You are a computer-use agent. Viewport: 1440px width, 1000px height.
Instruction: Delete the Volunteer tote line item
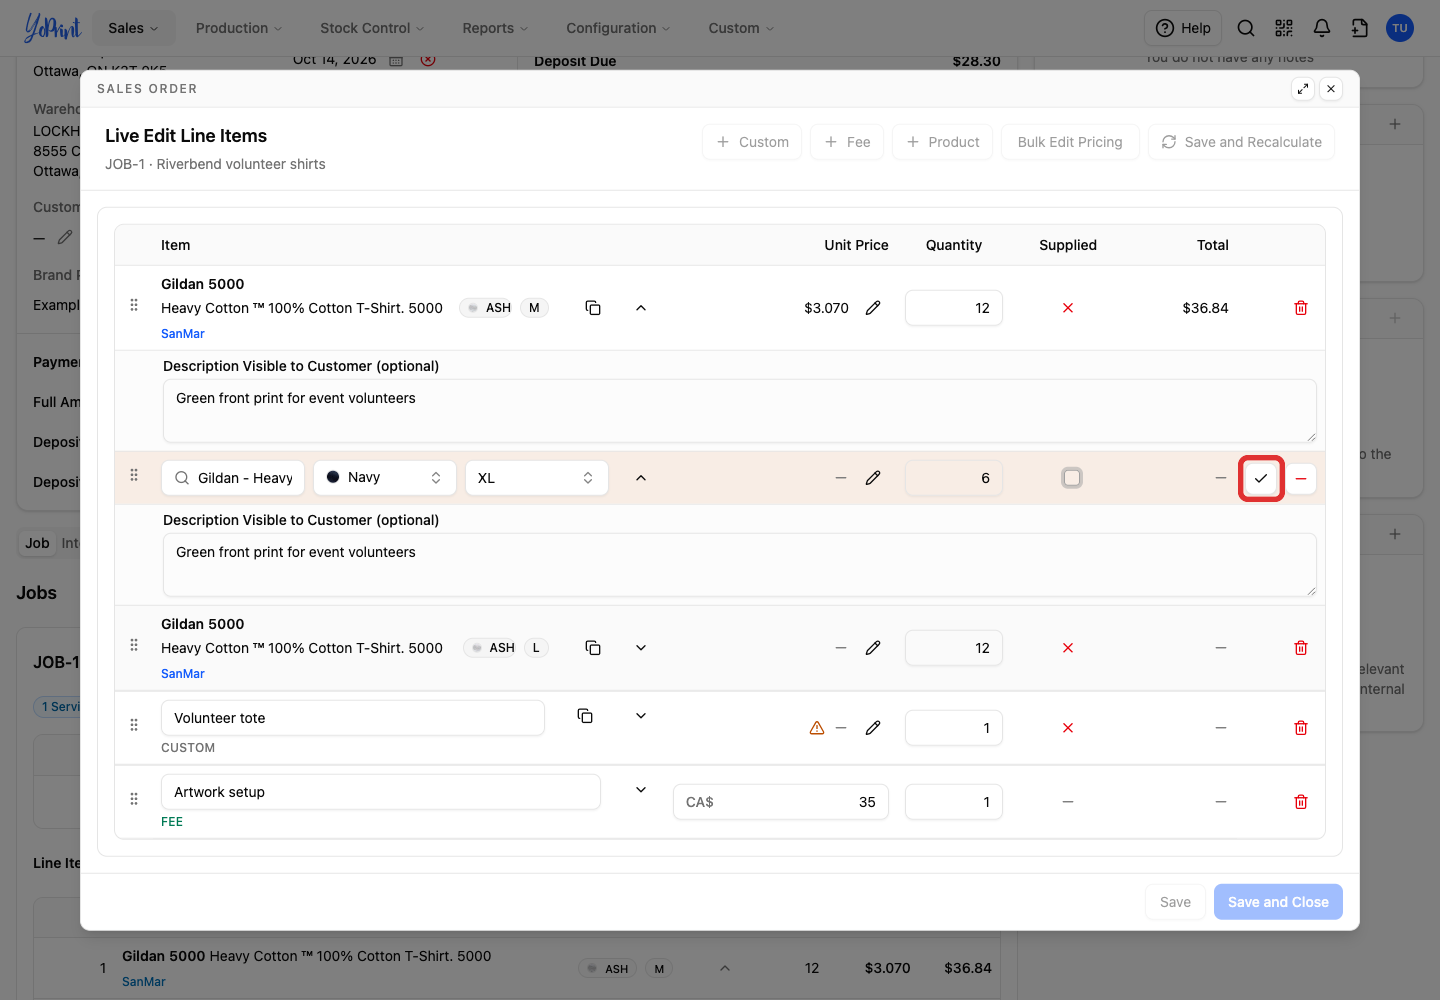pos(1301,728)
